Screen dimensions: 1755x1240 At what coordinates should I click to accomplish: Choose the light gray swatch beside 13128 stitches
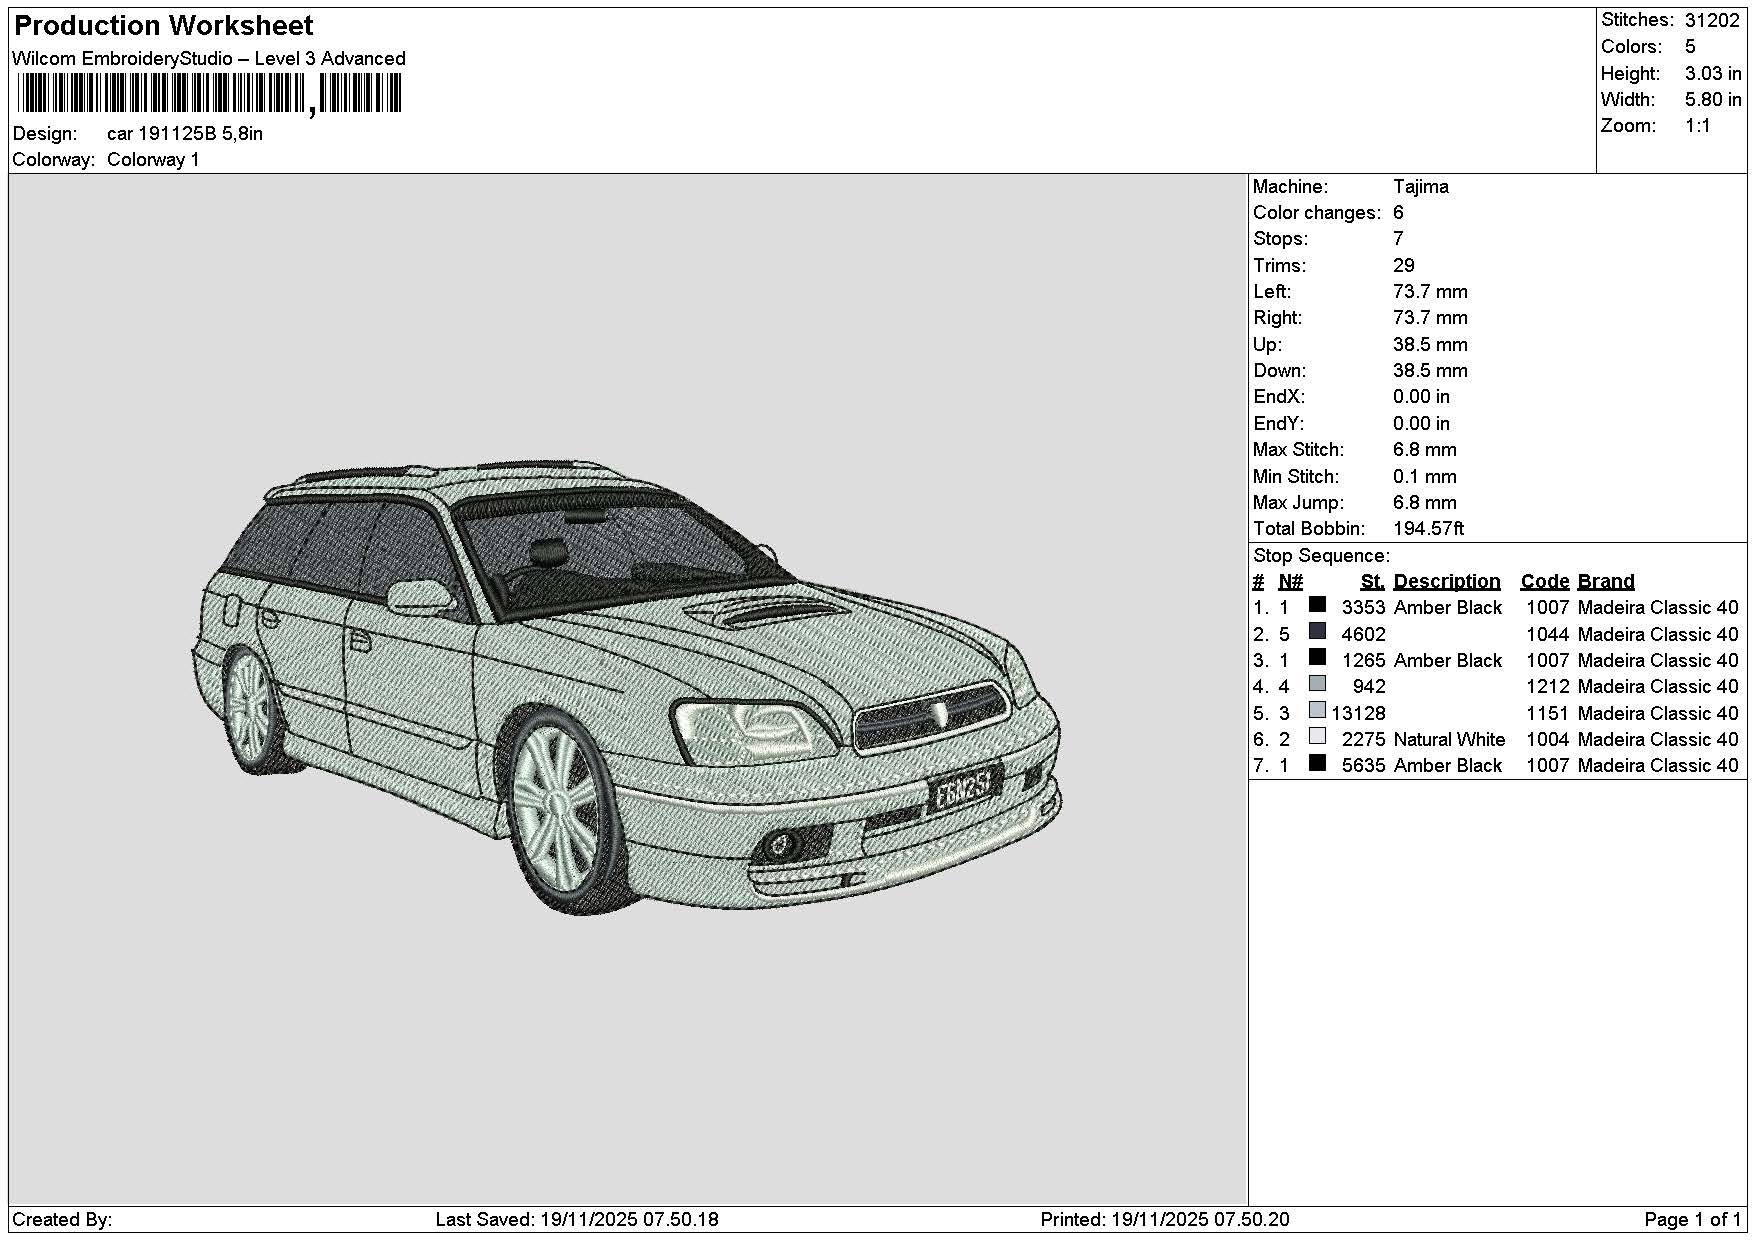tap(1317, 711)
